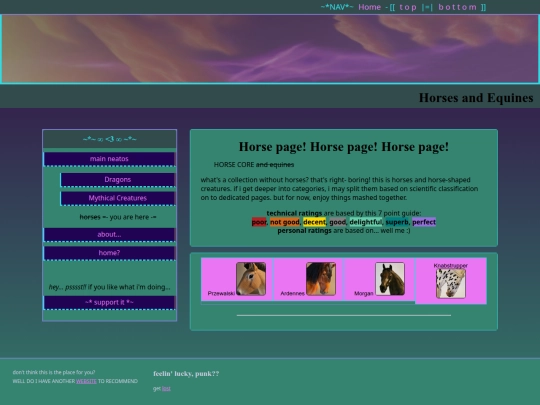
Task: Click the 'Horse page!' main heading
Action: click(x=344, y=147)
